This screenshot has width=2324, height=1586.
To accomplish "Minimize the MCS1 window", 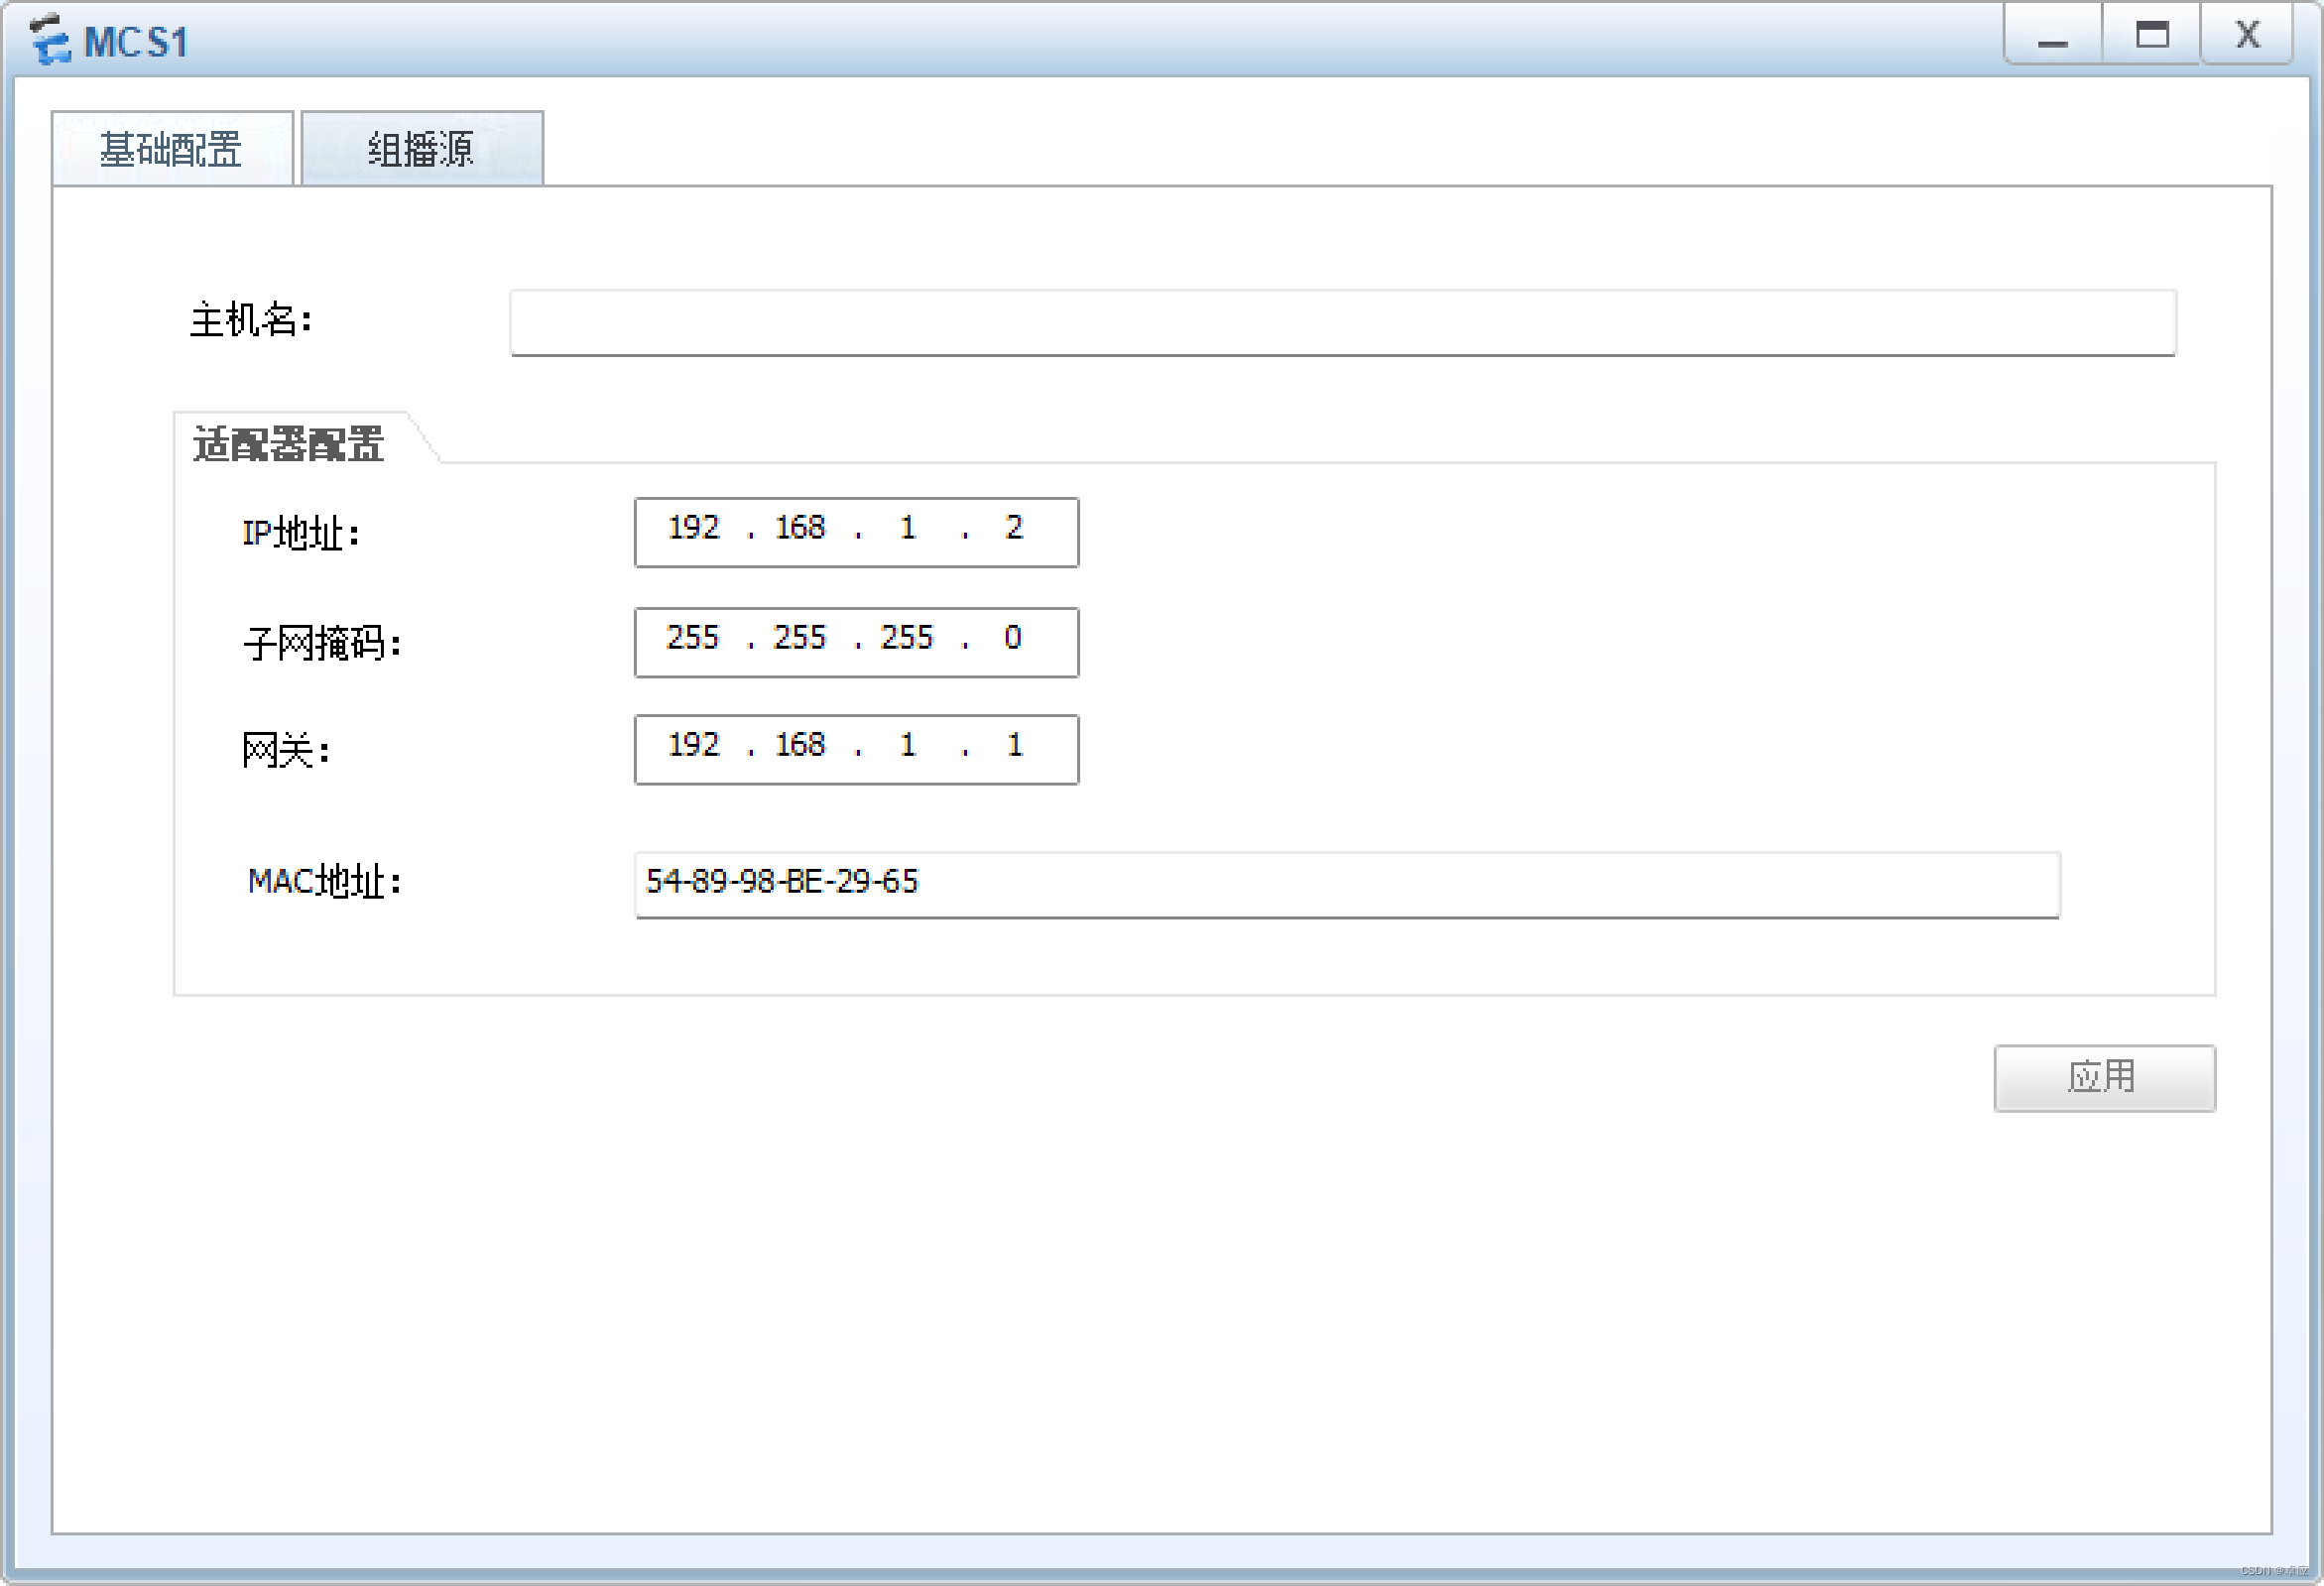I will (x=2053, y=36).
